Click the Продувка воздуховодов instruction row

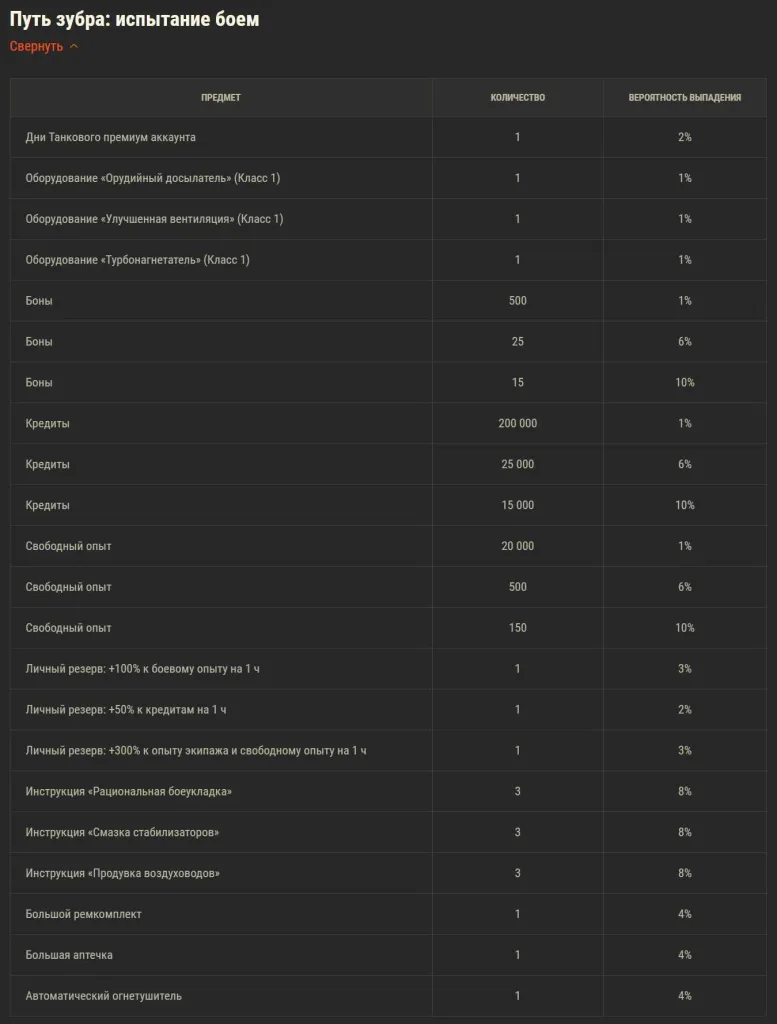click(123, 874)
